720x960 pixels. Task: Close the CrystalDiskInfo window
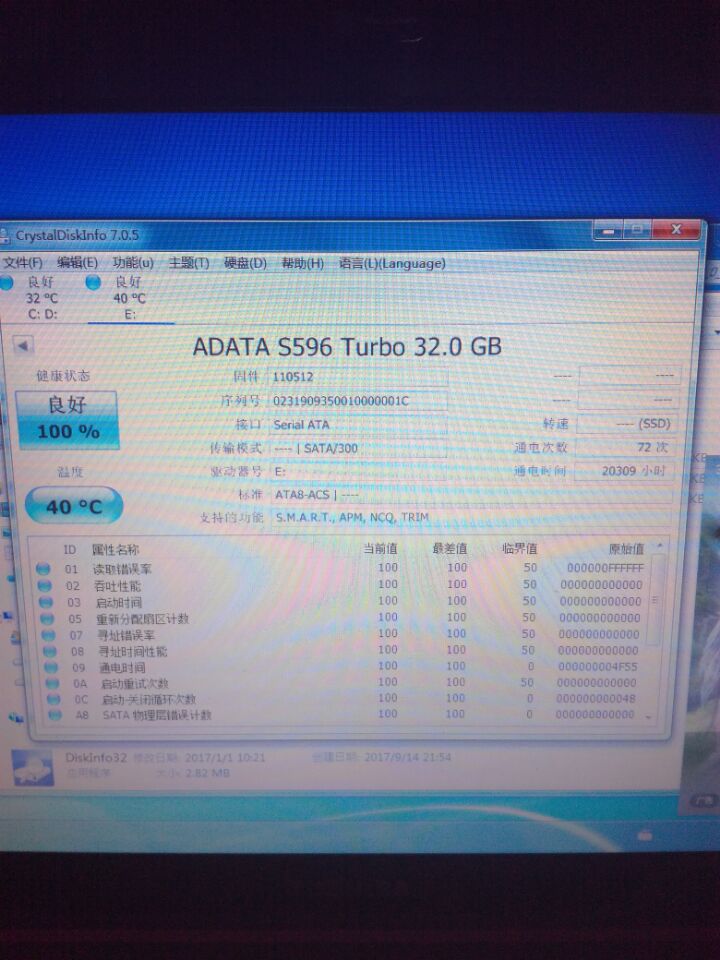[677, 230]
